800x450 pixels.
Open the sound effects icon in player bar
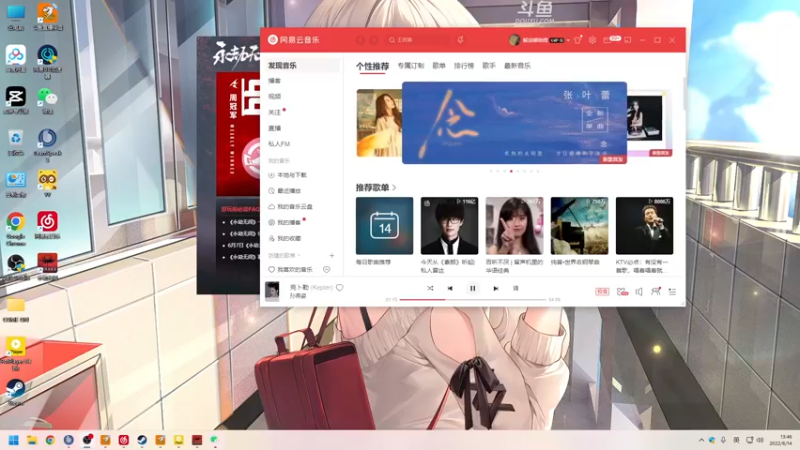(622, 291)
